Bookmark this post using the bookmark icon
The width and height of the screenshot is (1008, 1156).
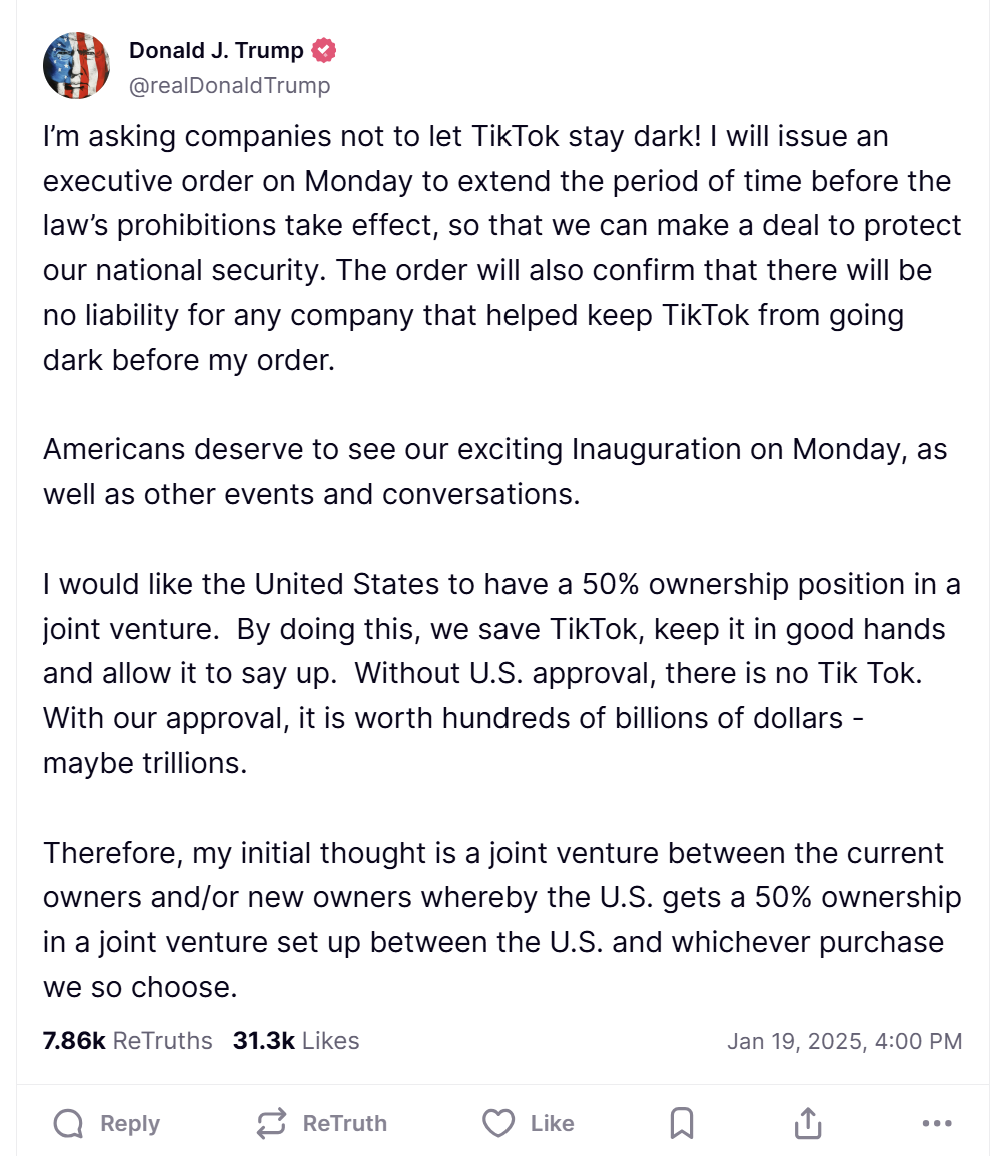[x=682, y=1124]
